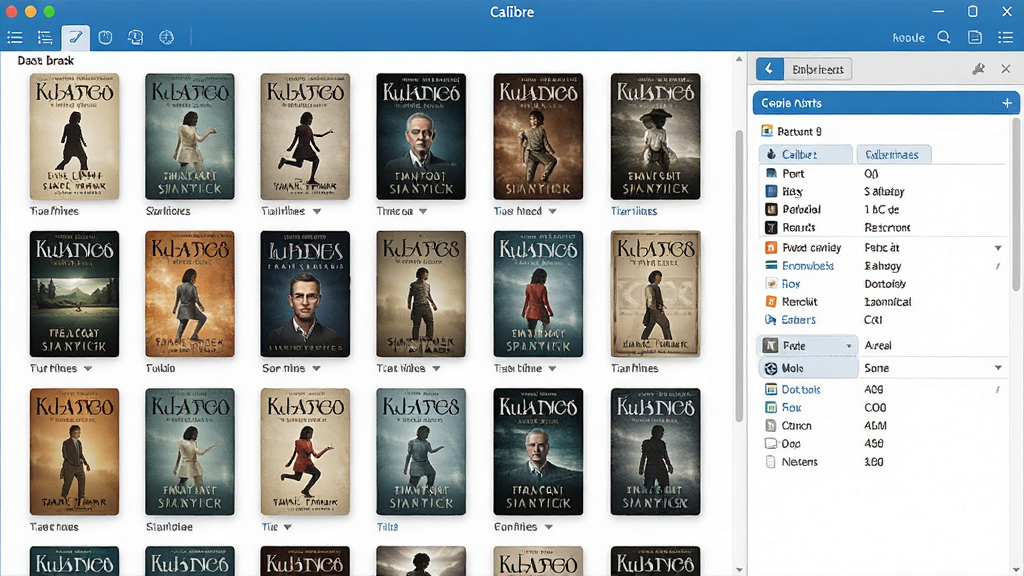The width and height of the screenshot is (1024, 576).
Task: Click the Pafocial row icon
Action: [x=771, y=210]
